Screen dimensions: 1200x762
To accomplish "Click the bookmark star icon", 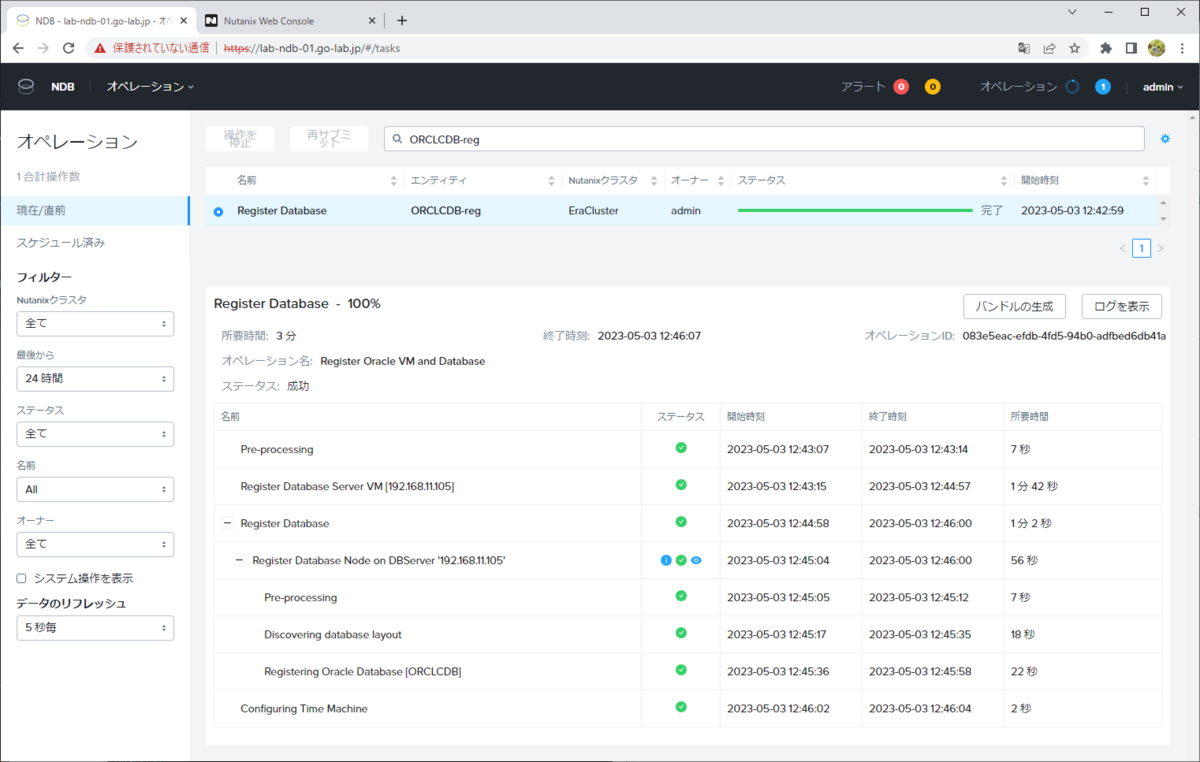I will click(1075, 48).
